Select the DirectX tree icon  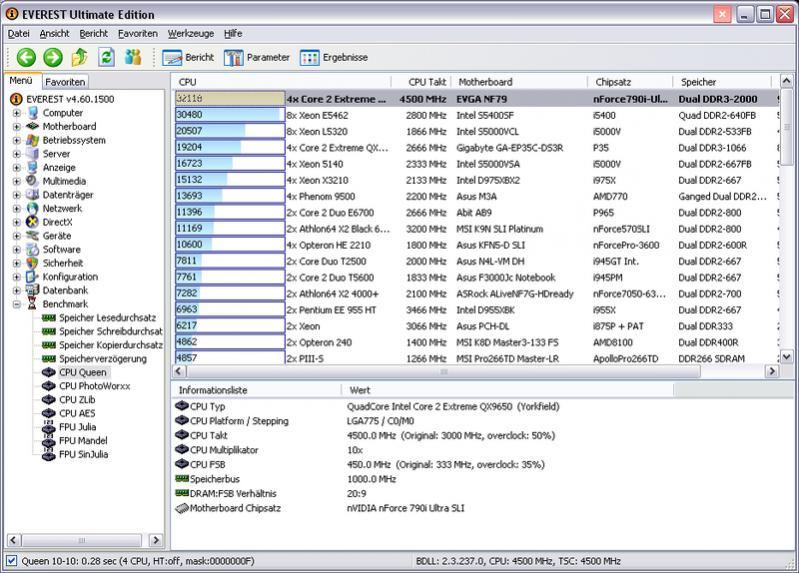click(x=33, y=222)
